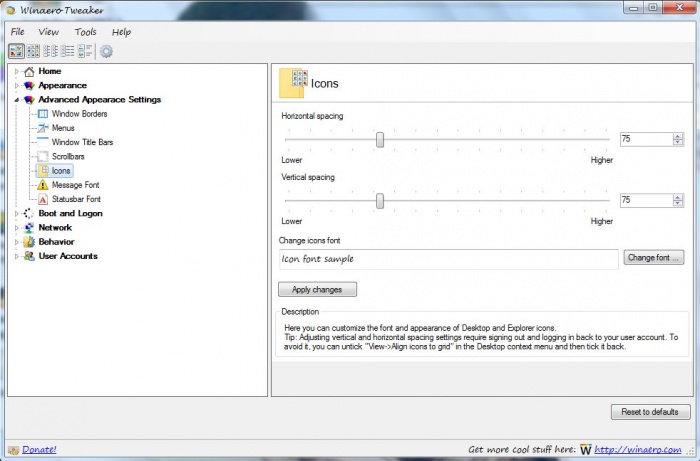Increase Horizontal spacing with up arrow

(678, 136)
